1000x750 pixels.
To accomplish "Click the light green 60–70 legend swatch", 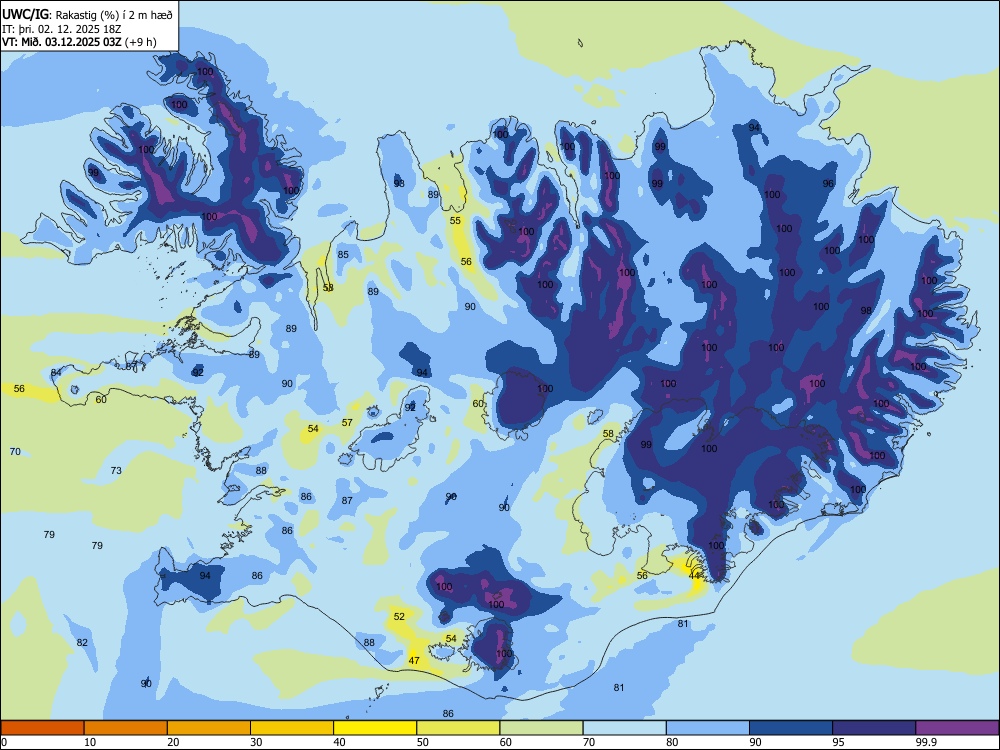I will (x=541, y=728).
